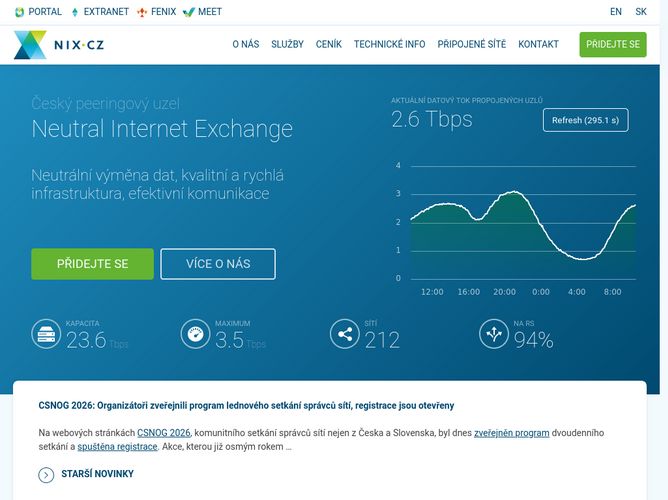Click the 8:00 label on graph axis
The height and width of the screenshot is (500, 668).
(612, 292)
